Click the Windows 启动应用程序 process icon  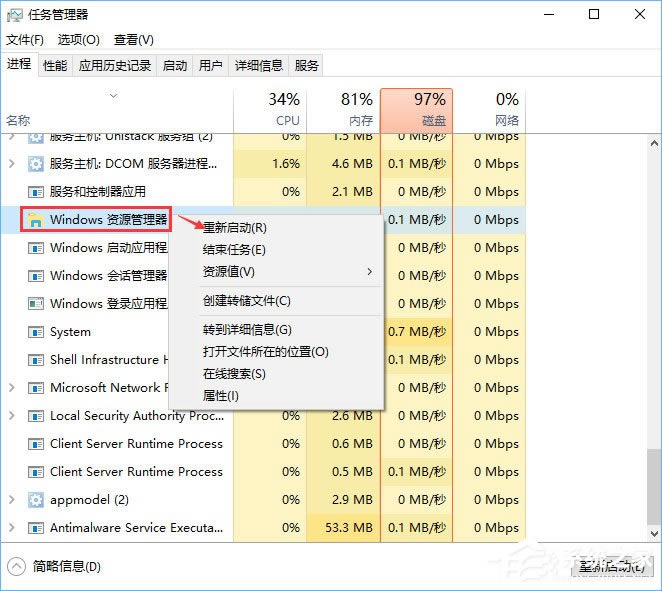coord(35,248)
